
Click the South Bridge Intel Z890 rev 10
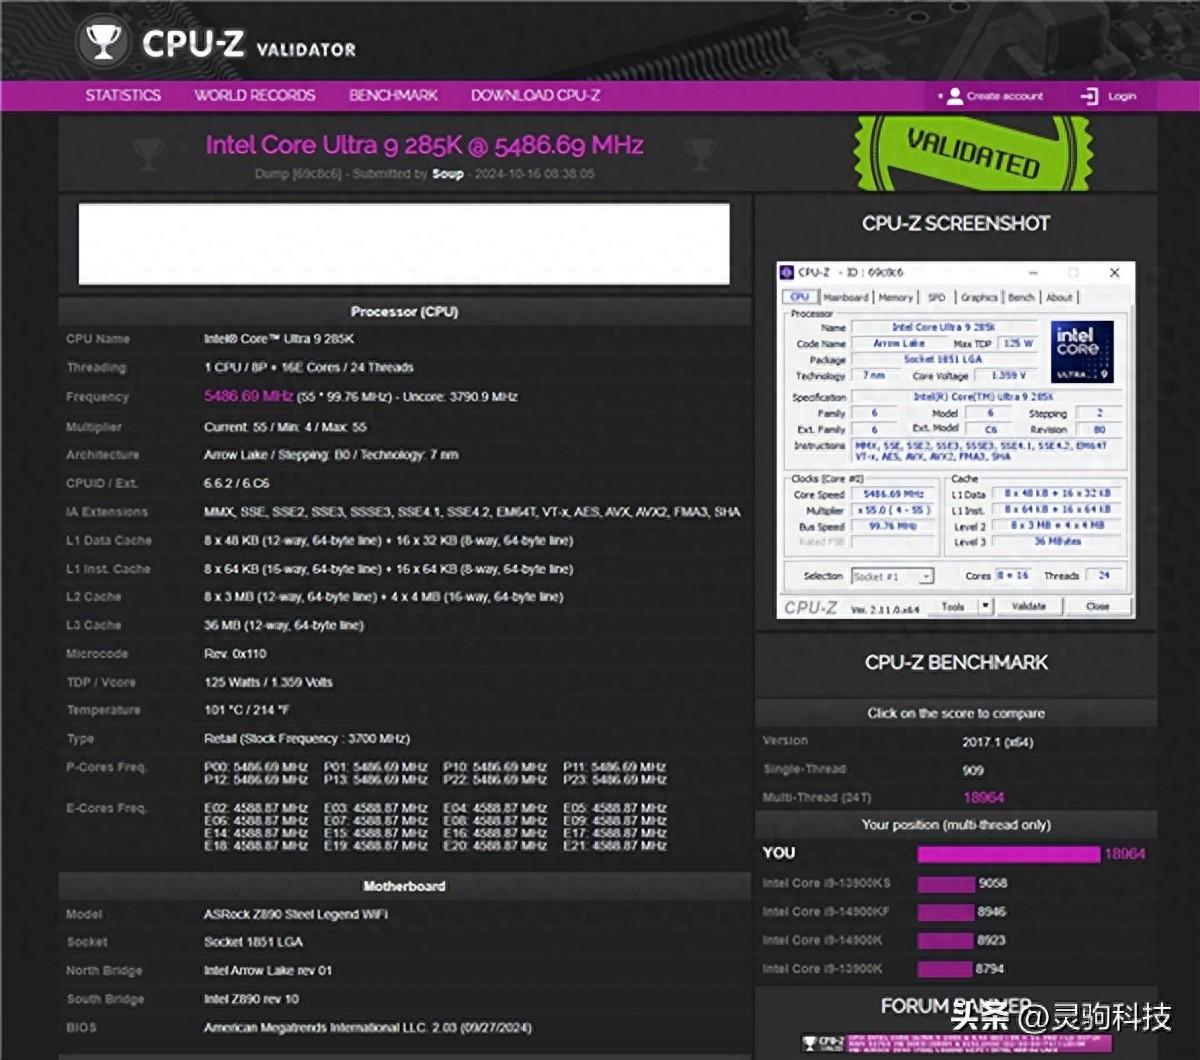pyautogui.click(x=251, y=999)
